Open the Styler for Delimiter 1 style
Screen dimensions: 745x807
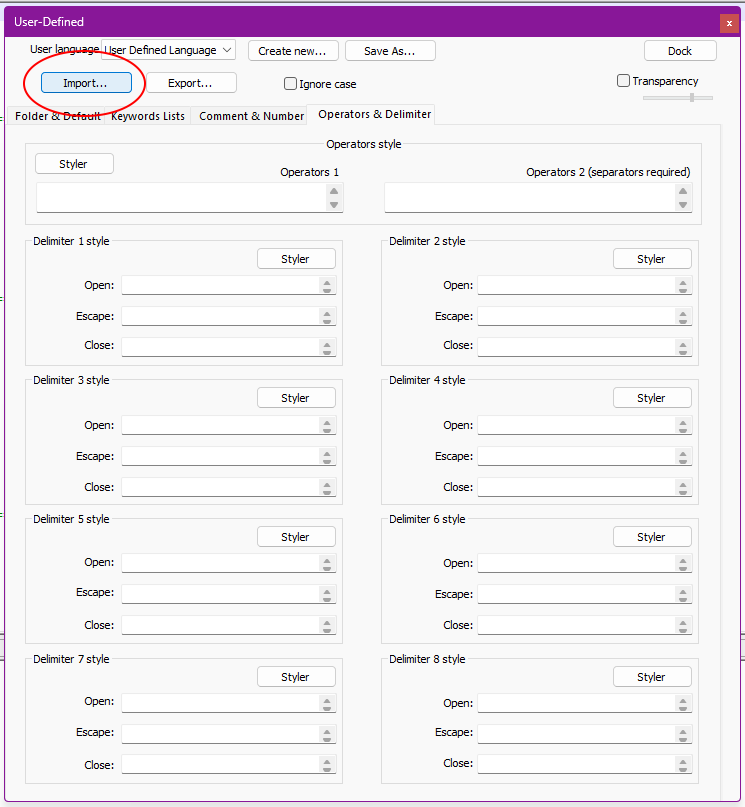click(x=296, y=258)
